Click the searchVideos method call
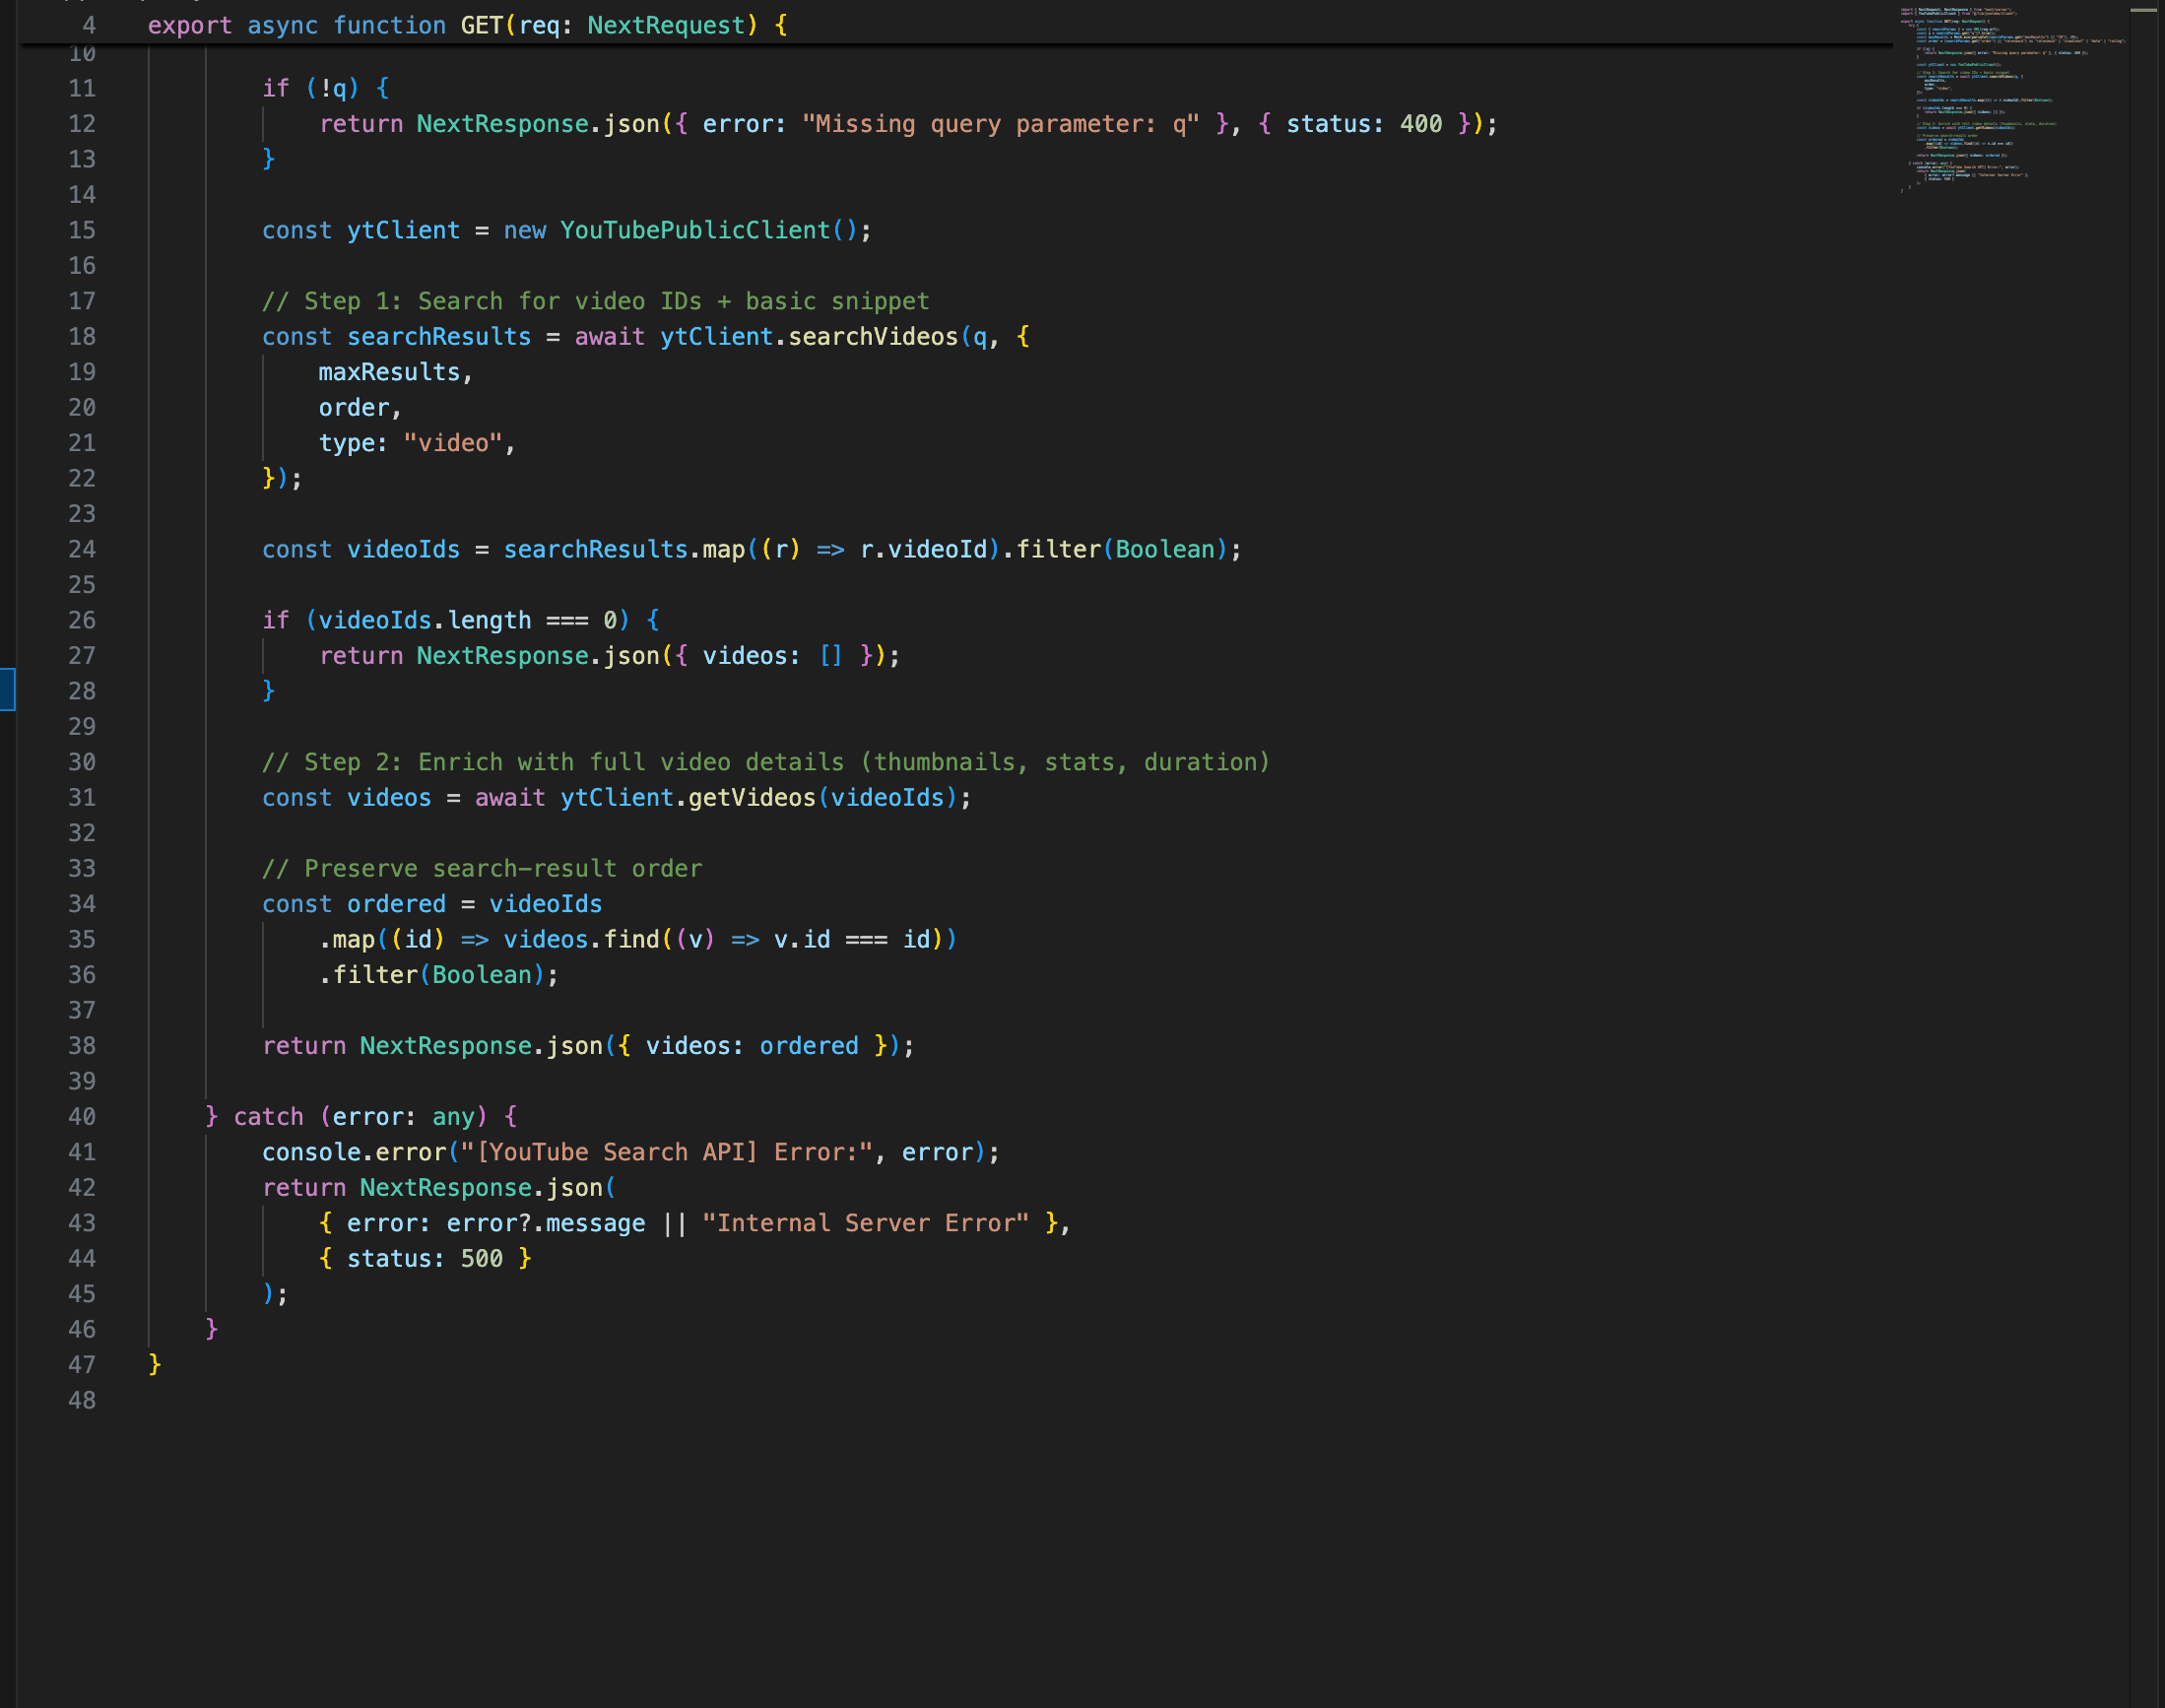The image size is (2165, 1708). tap(872, 337)
